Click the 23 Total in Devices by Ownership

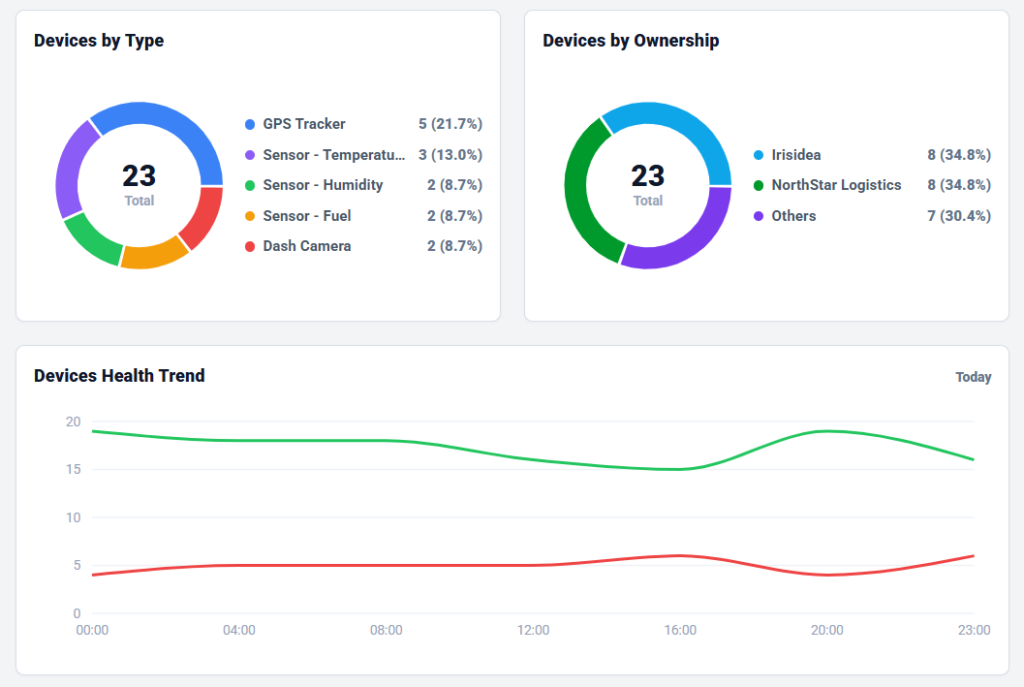(x=648, y=184)
